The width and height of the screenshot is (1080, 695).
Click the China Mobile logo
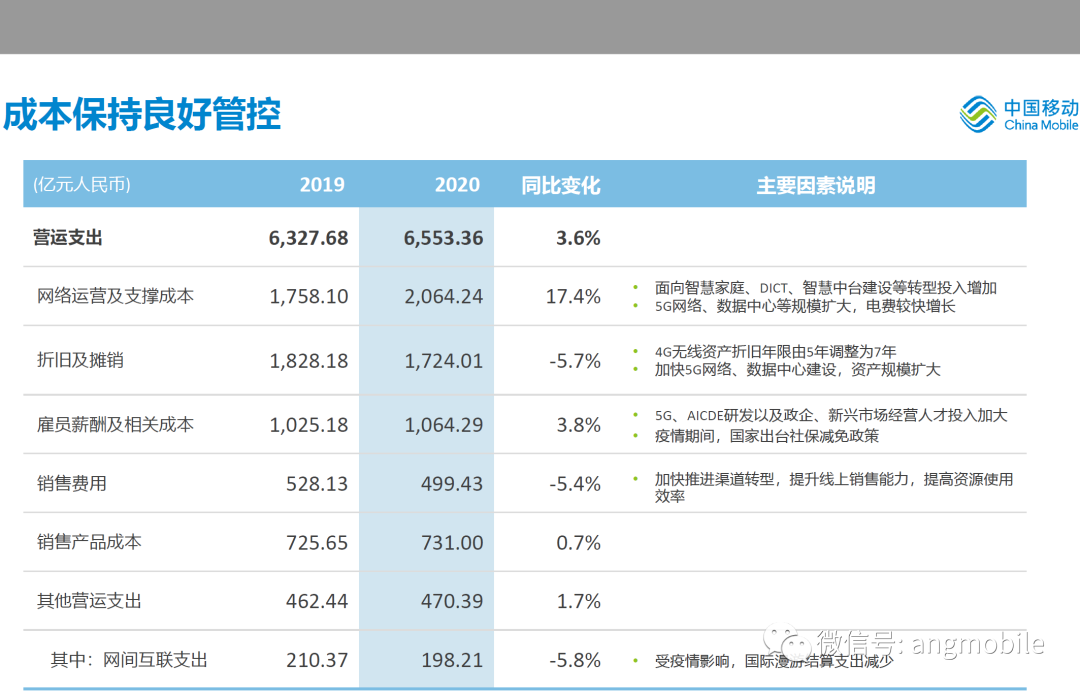1019,114
